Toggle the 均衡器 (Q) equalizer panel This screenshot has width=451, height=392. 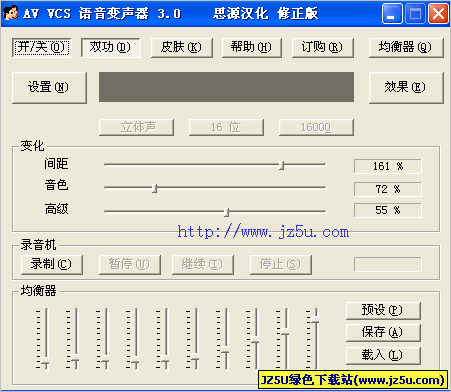(x=406, y=47)
